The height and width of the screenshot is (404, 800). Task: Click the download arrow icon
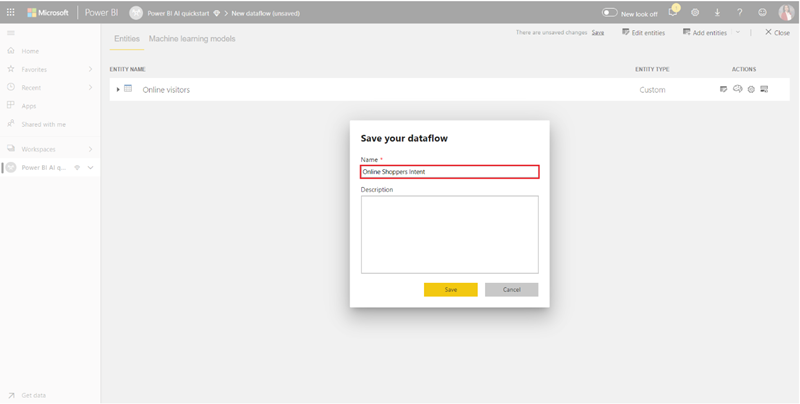click(x=717, y=13)
